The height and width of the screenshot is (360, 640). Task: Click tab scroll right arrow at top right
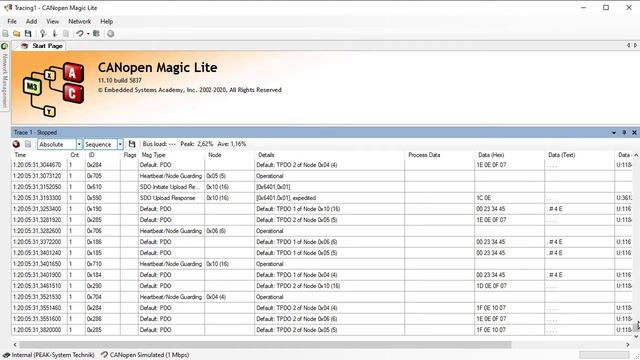pyautogui.click(x=635, y=45)
